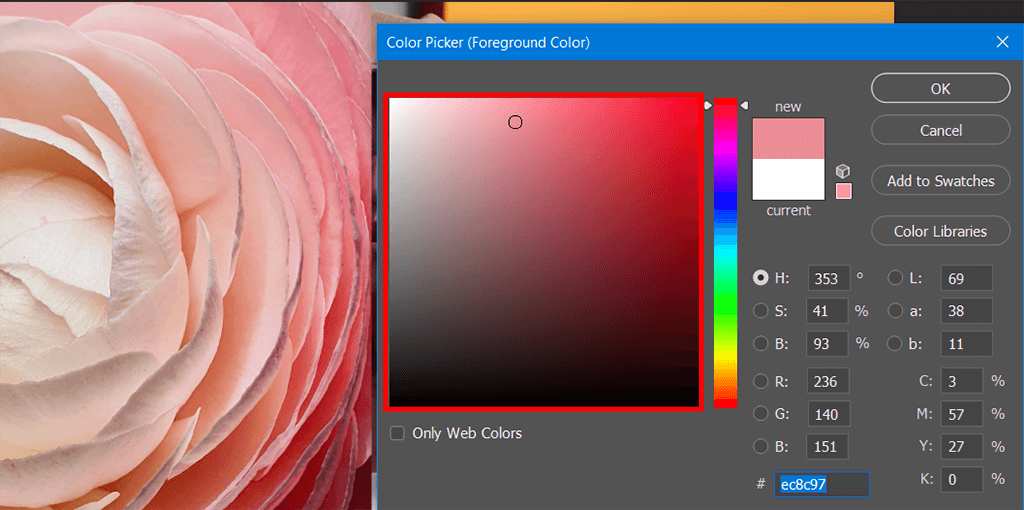Open Color Libraries
Image resolution: width=1024 pixels, height=510 pixels.
pyautogui.click(x=940, y=231)
